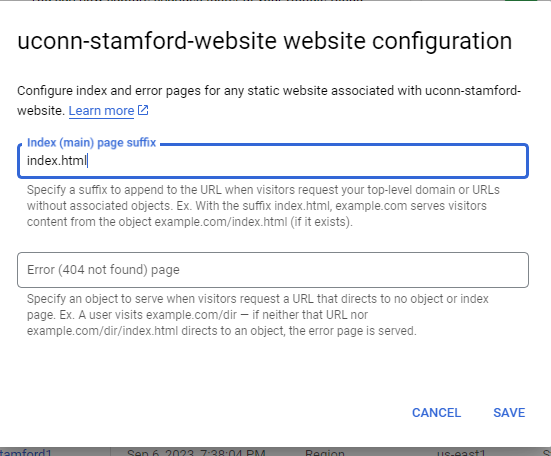This screenshot has width=551, height=456.
Task: Save the website configuration
Action: pos(509,413)
